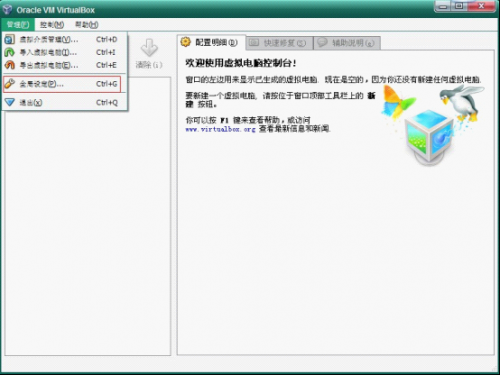This screenshot has height=375, width=500.
Task: Click the orange export appliance icon
Action: point(10,65)
